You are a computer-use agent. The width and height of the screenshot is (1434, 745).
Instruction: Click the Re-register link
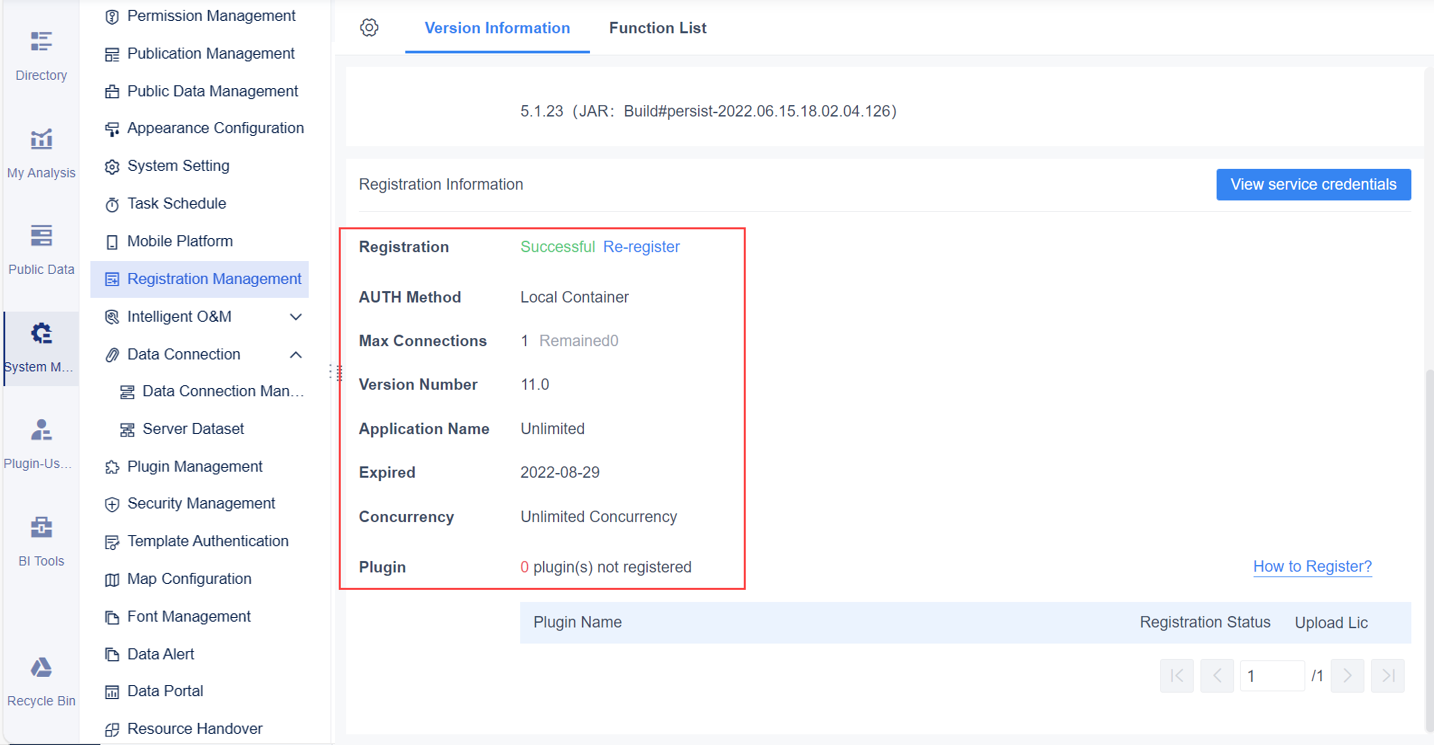(641, 246)
